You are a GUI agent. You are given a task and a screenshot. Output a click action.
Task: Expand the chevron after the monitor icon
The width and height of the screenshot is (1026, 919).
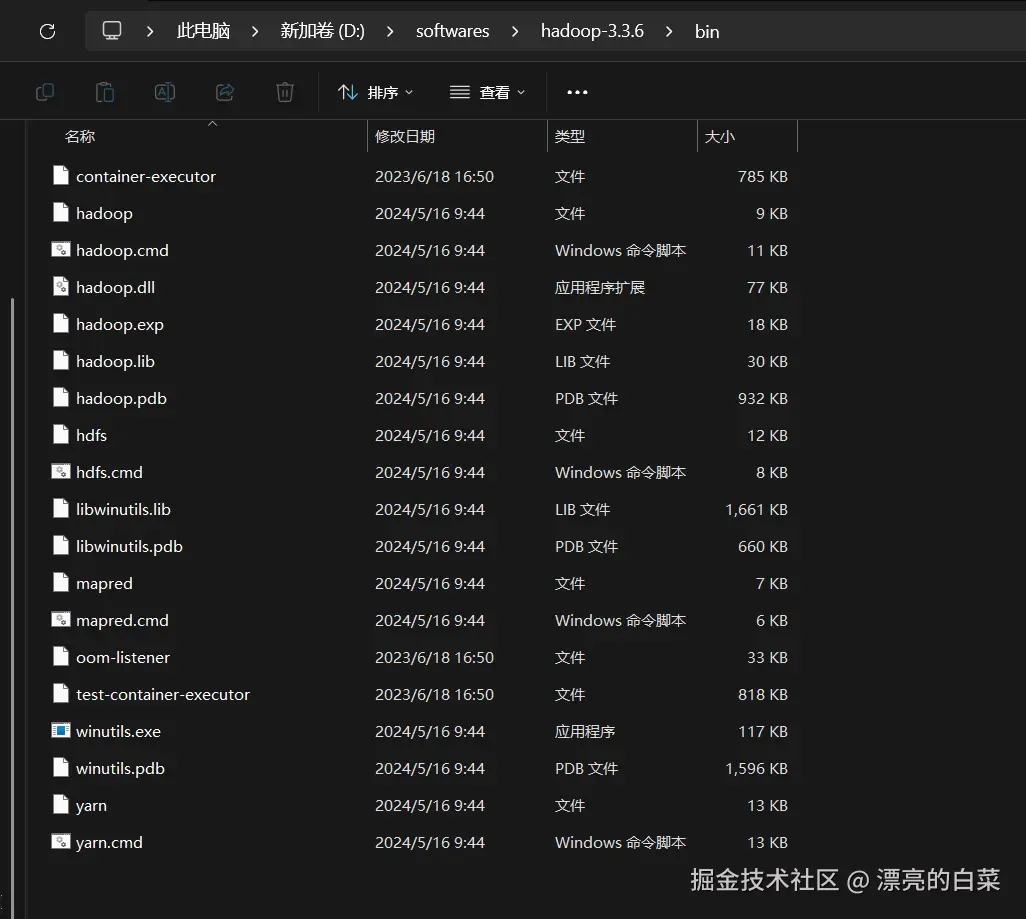point(150,31)
